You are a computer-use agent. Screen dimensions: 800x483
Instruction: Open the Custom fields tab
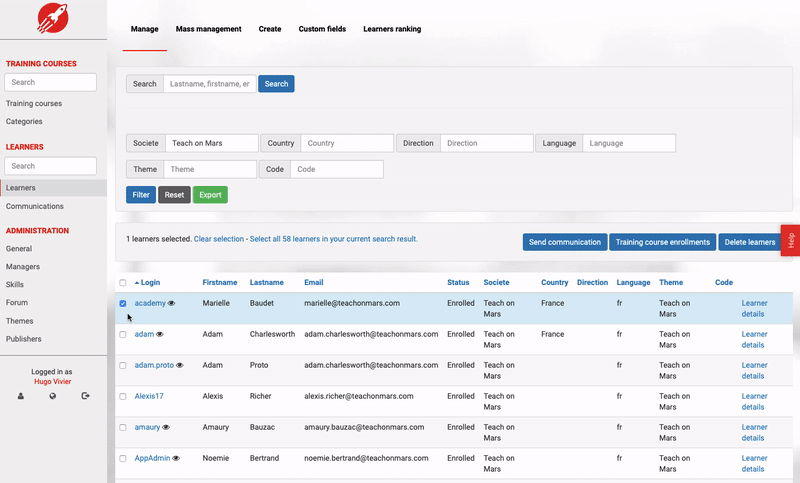click(x=322, y=29)
